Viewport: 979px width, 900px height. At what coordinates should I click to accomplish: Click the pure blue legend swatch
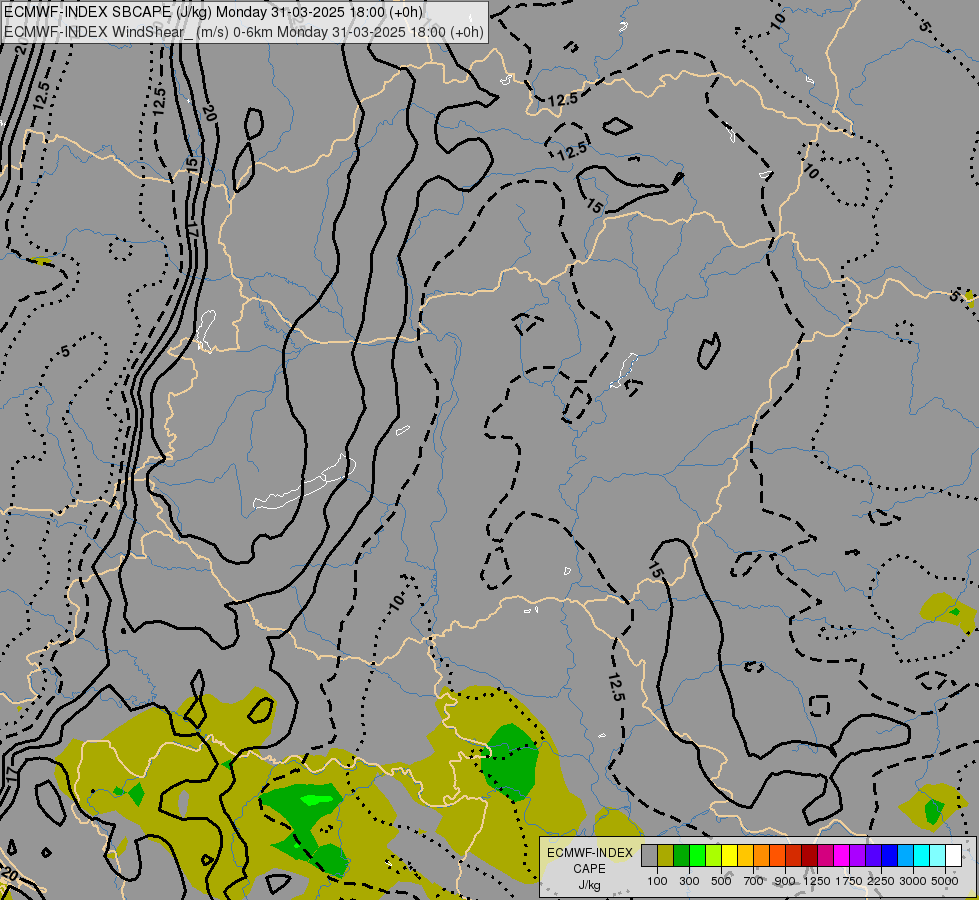[x=890, y=855]
